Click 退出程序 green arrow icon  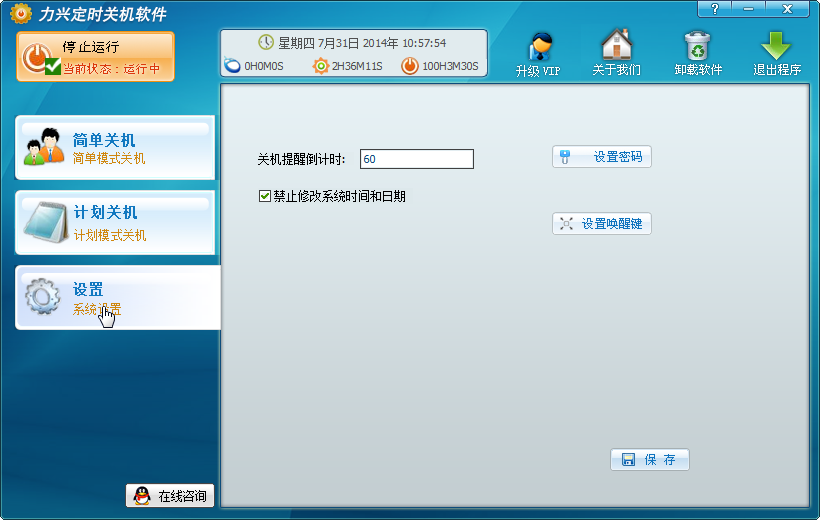[777, 53]
